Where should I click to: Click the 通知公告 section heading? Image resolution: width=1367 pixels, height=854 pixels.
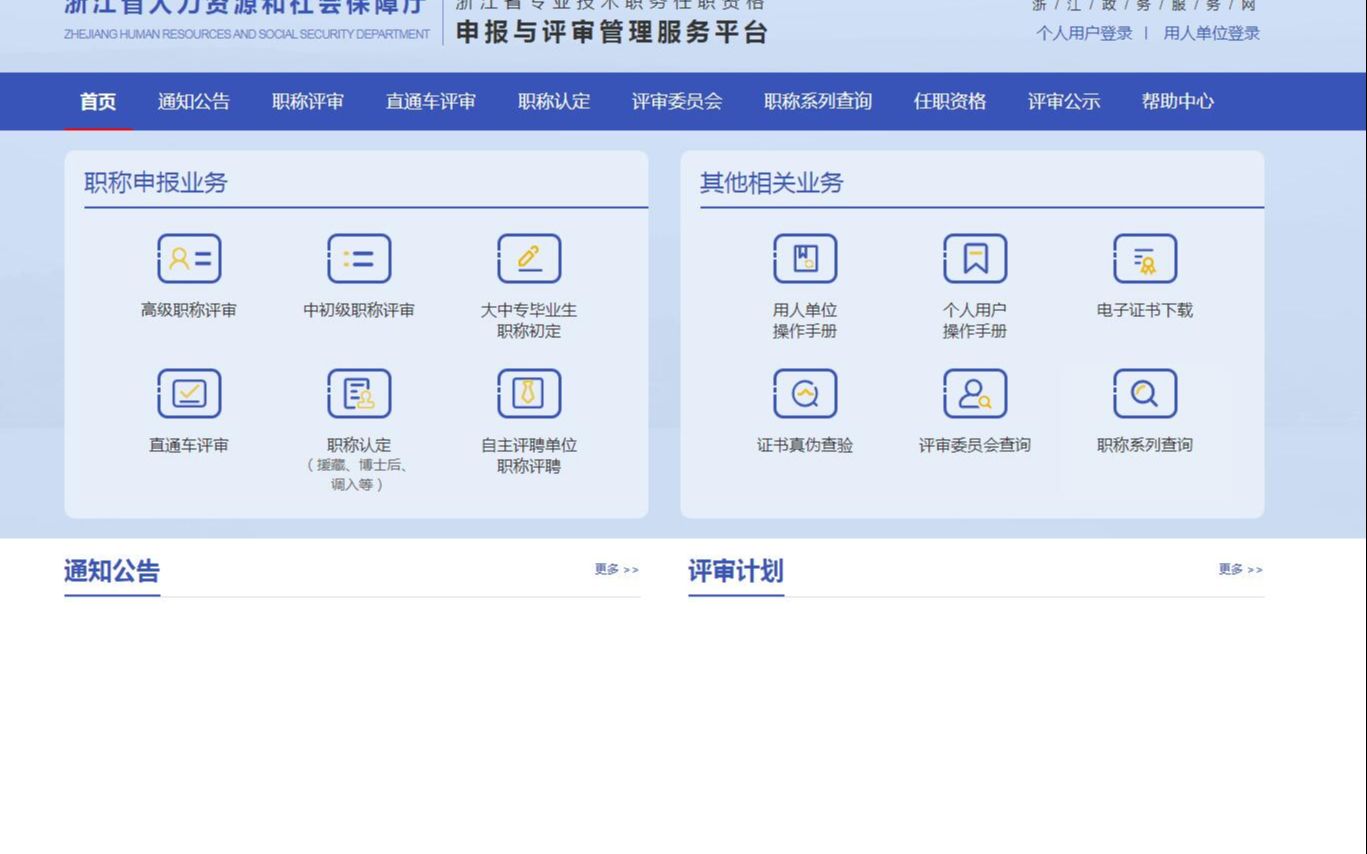point(112,571)
